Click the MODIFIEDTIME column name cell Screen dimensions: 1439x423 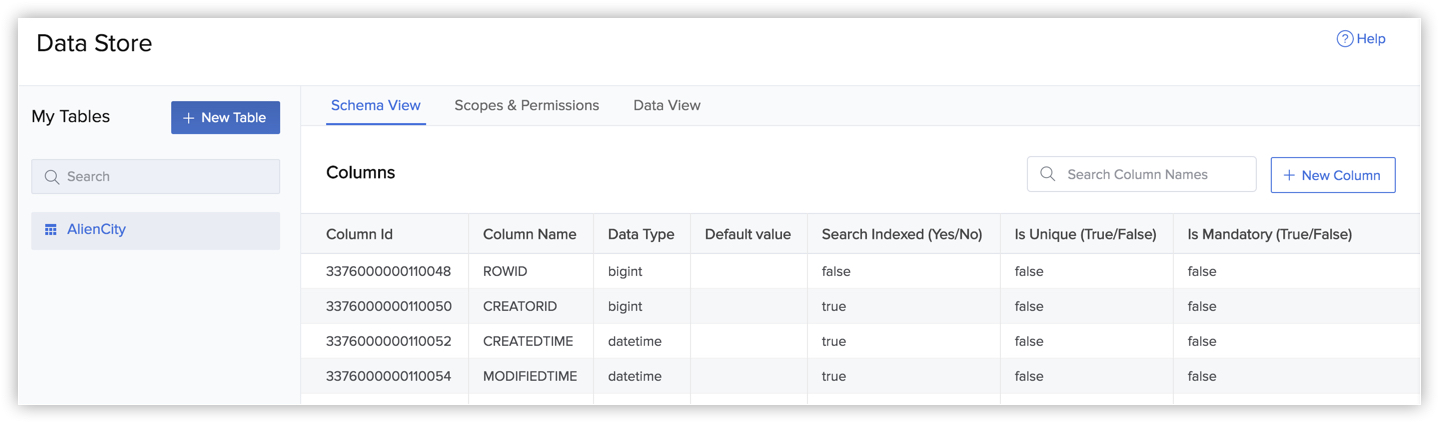530,376
